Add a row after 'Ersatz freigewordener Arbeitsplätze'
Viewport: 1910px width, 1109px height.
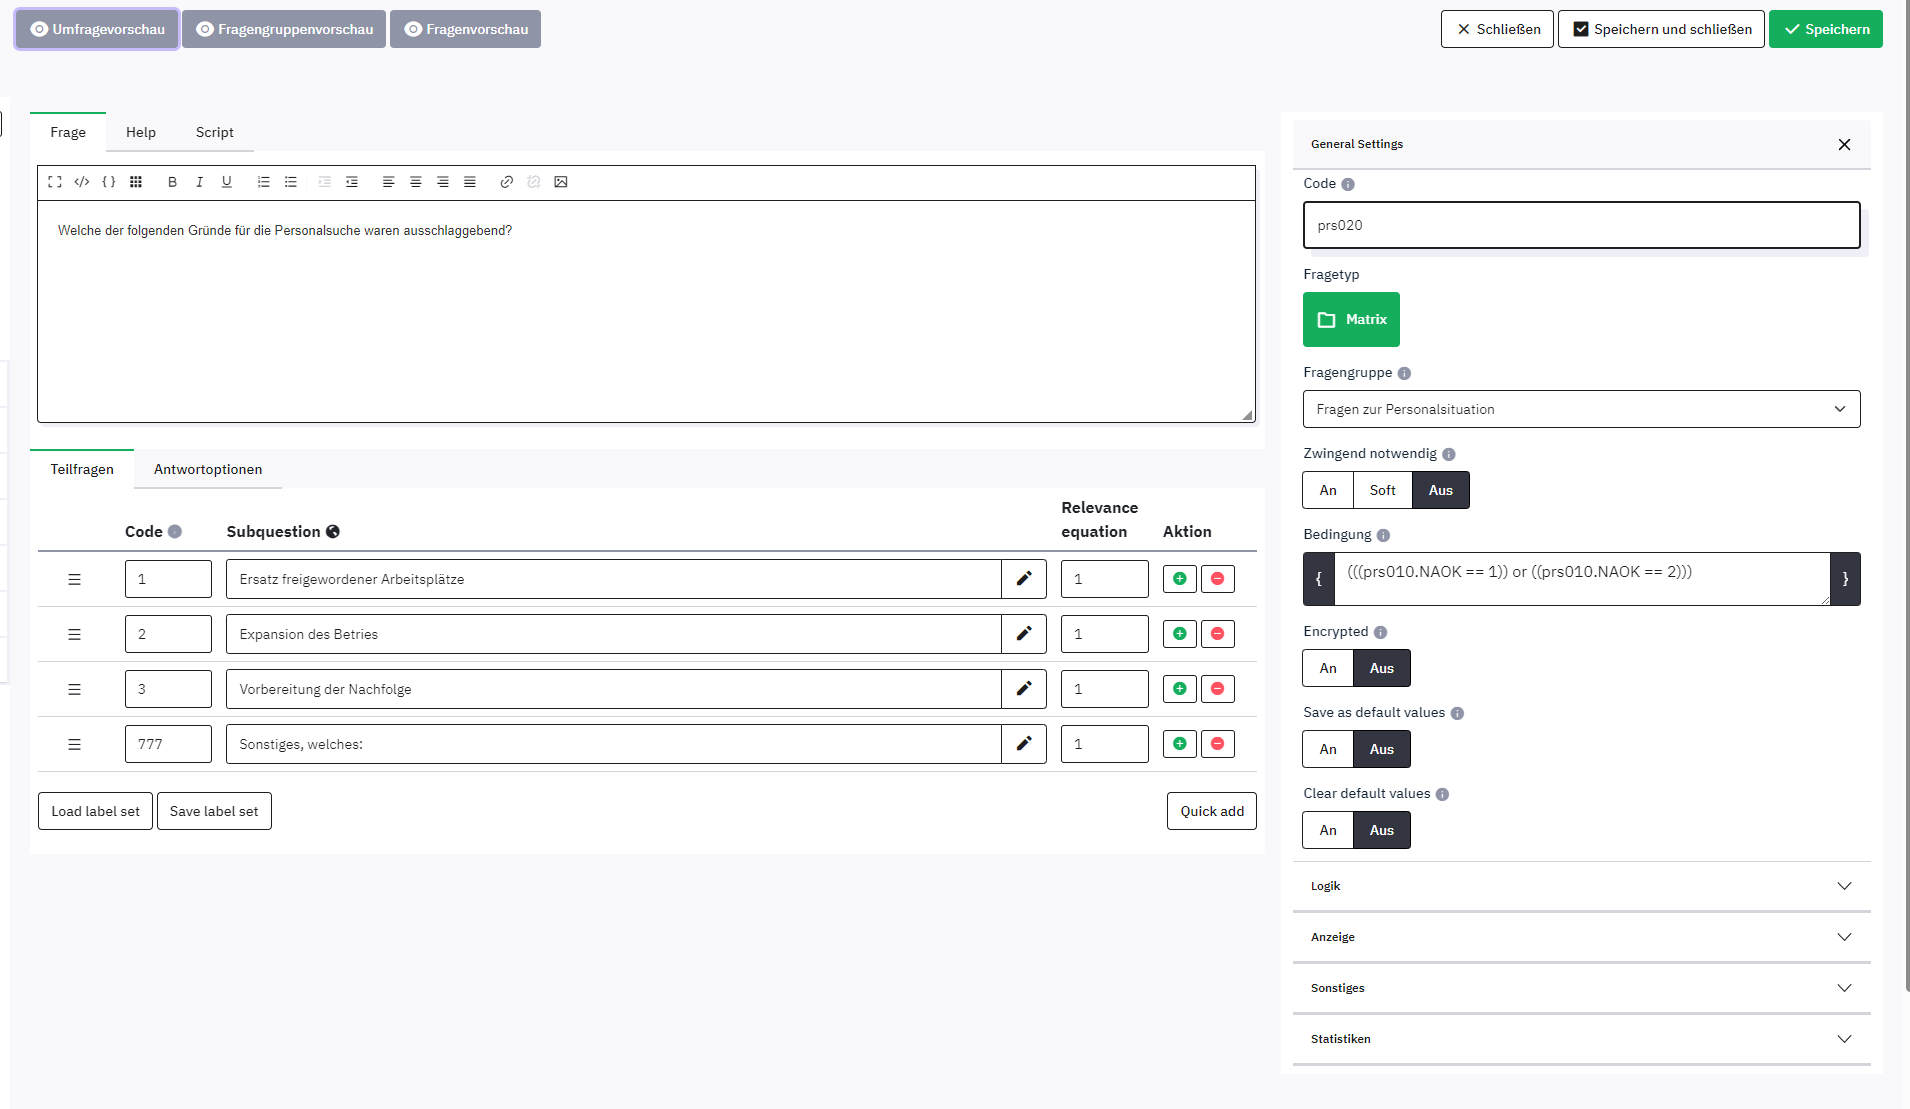click(1180, 579)
